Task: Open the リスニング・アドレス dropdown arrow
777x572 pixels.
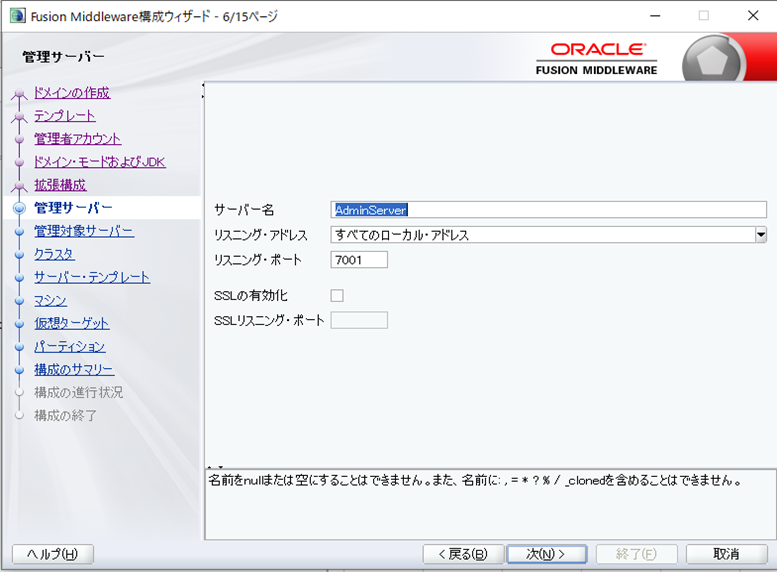Action: coord(760,235)
